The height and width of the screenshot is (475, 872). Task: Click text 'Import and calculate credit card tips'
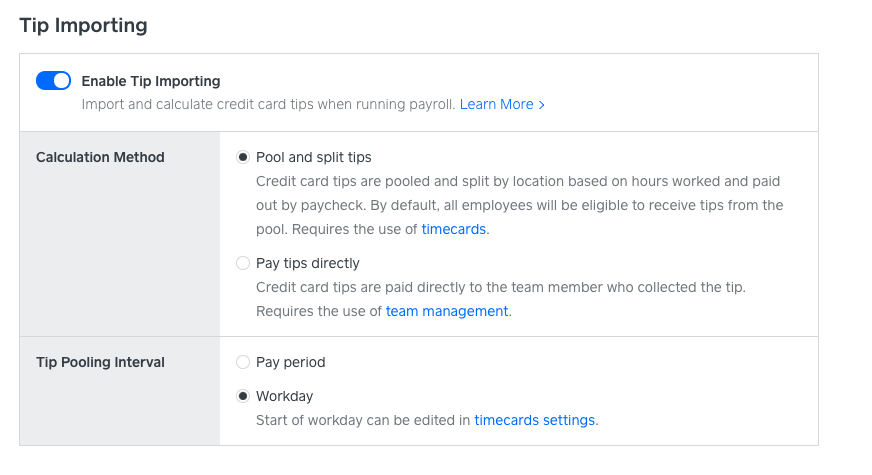(x=197, y=105)
